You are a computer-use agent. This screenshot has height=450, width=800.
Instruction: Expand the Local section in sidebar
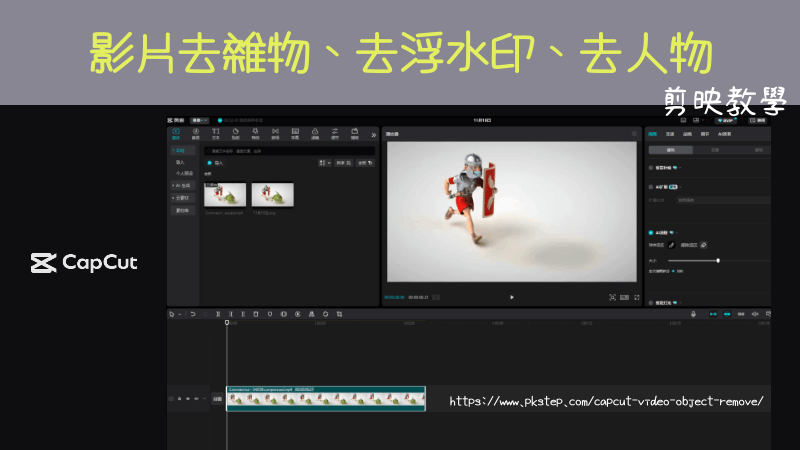(183, 151)
